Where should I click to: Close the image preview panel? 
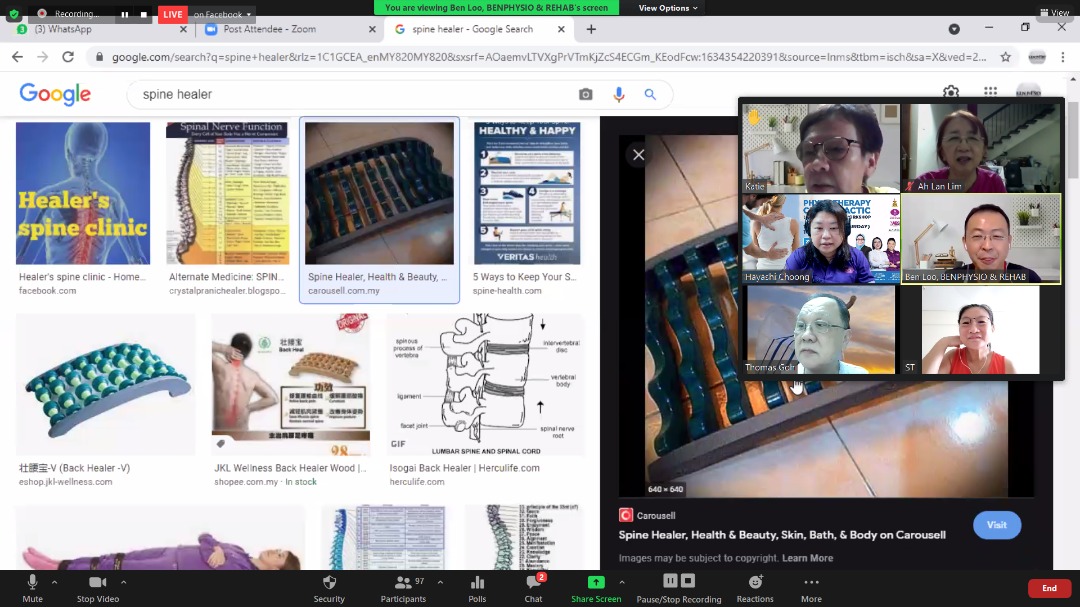(638, 155)
